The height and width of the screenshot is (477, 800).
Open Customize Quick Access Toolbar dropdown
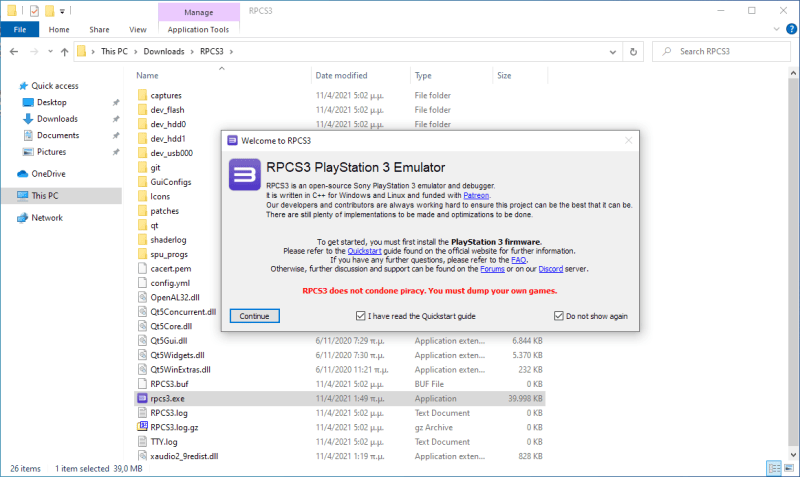pos(62,11)
